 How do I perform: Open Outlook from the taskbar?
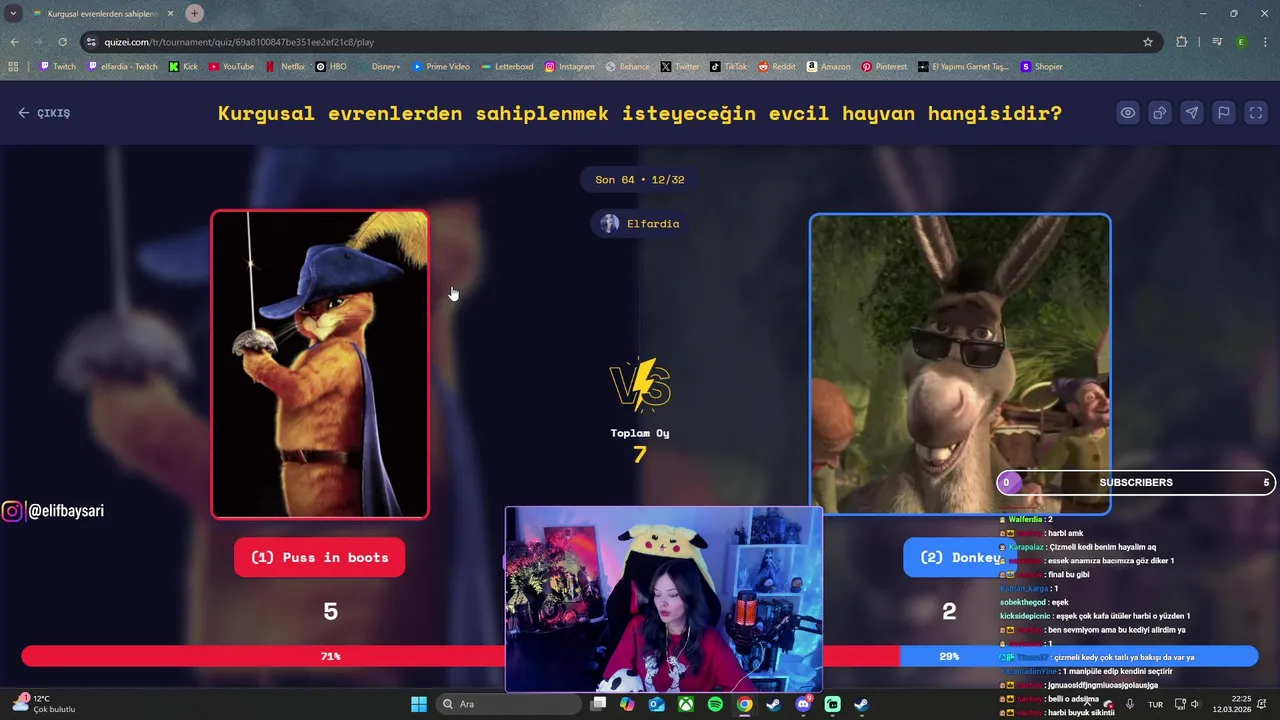(656, 704)
